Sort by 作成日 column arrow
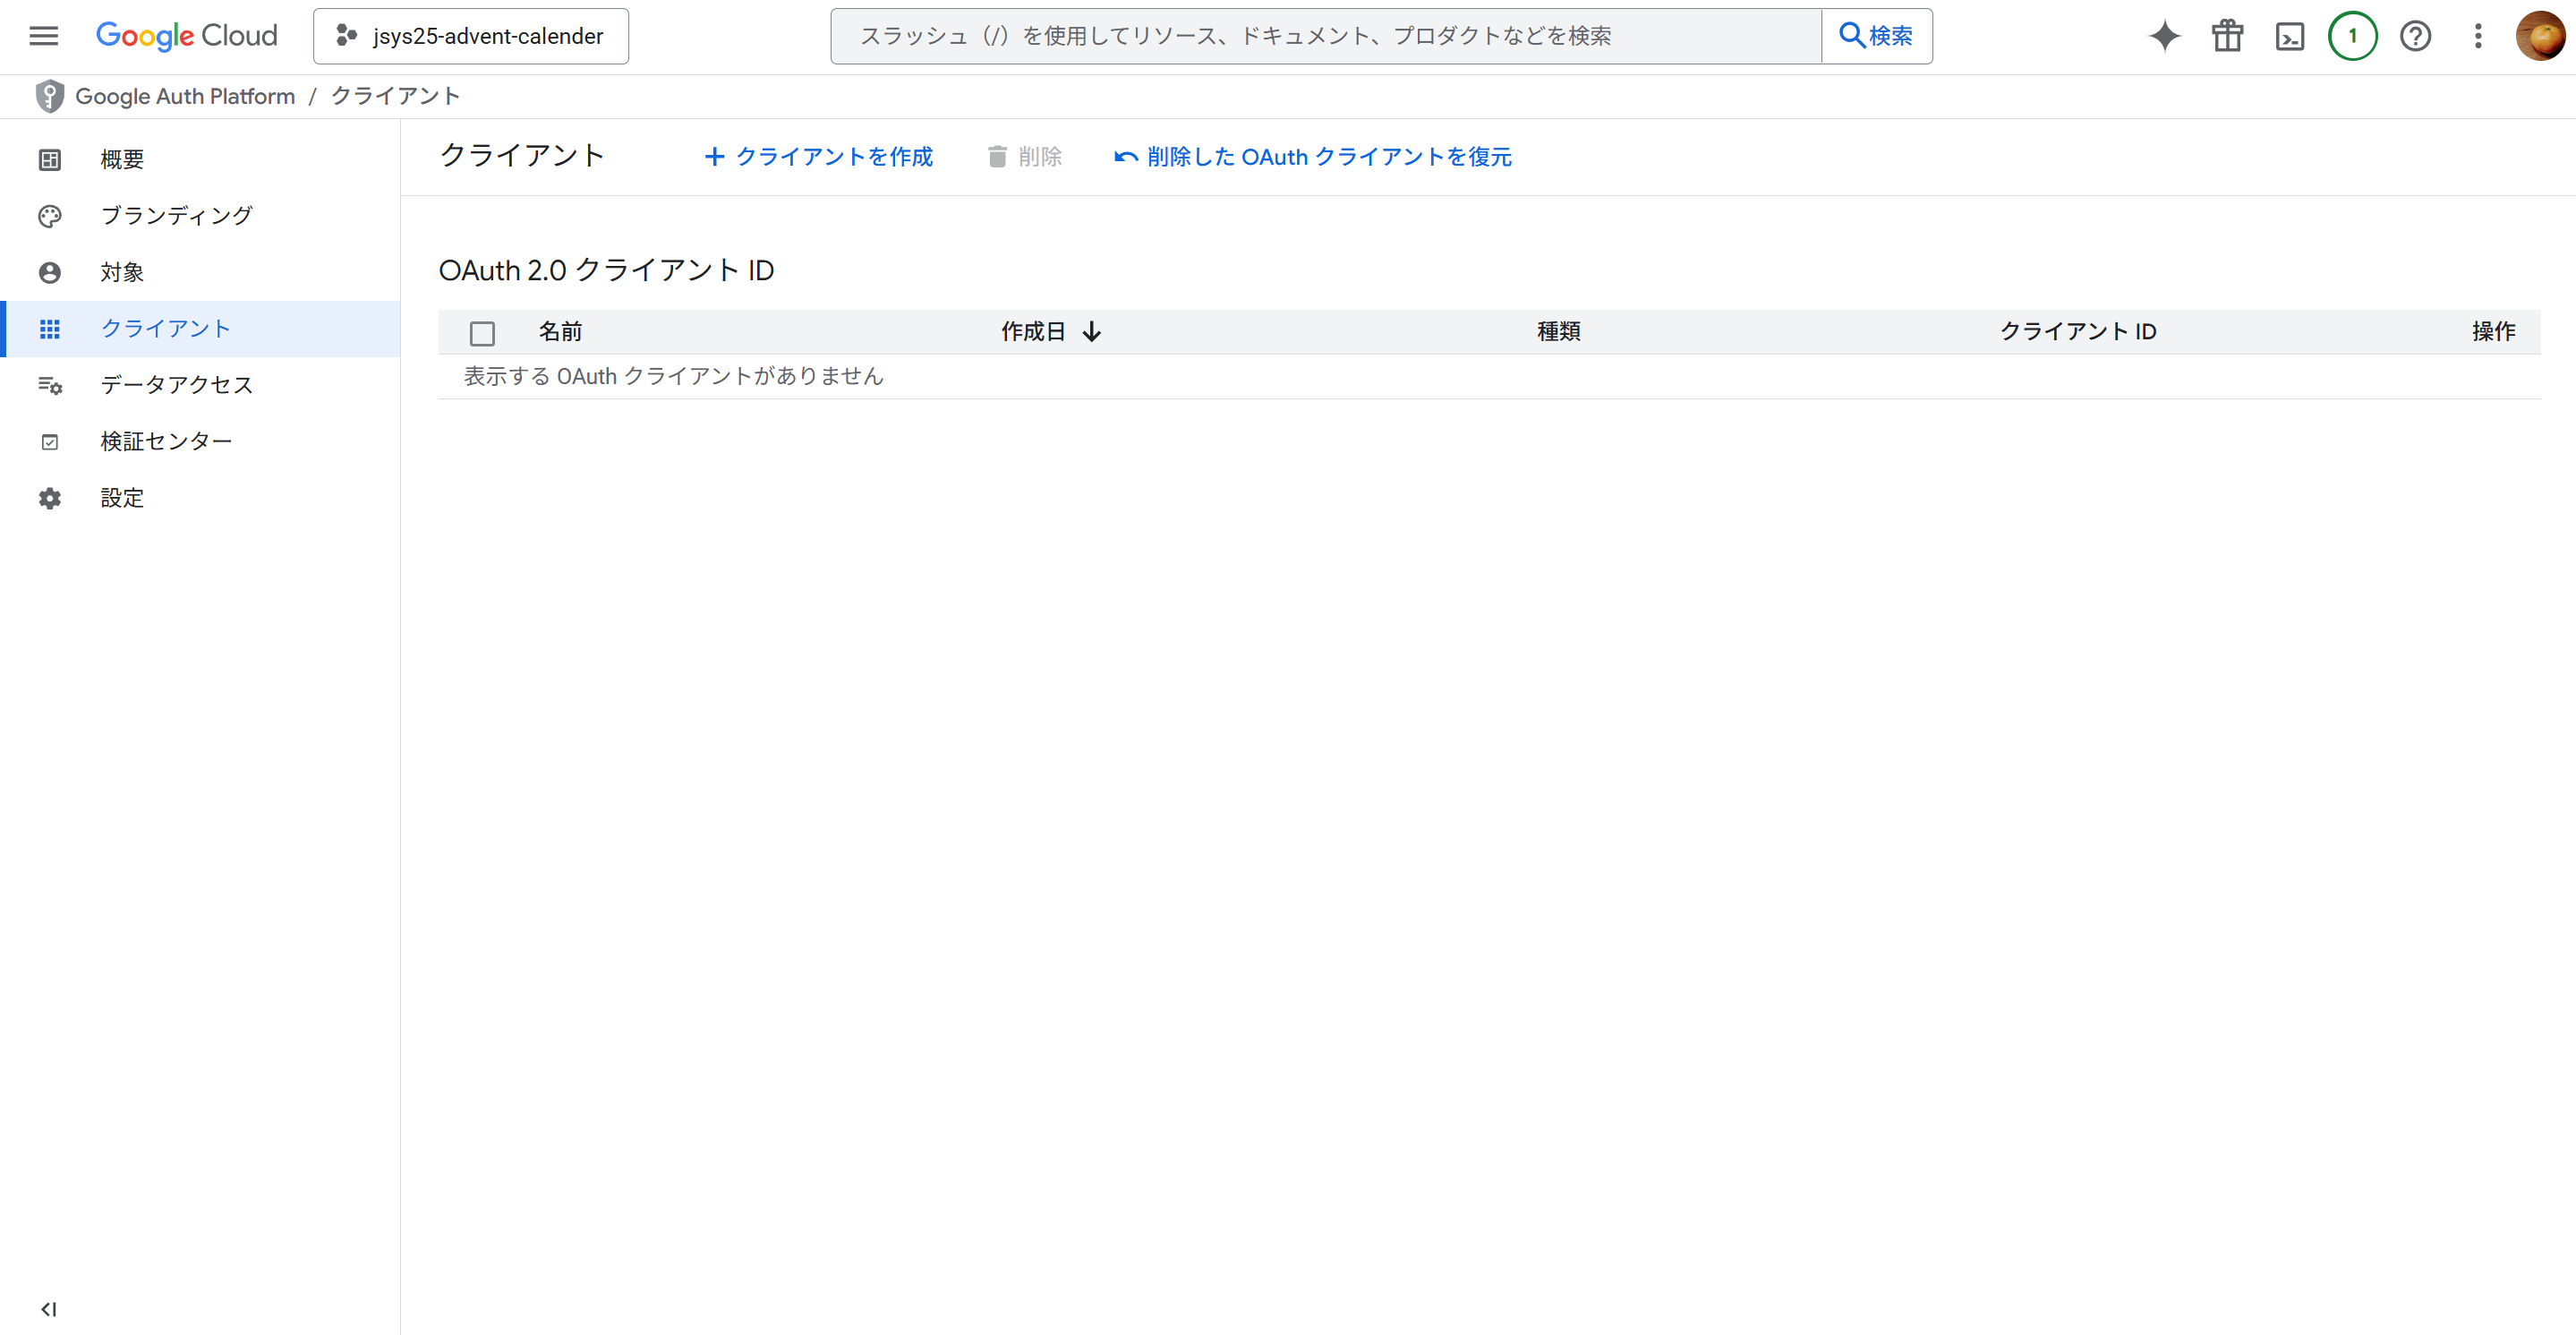This screenshot has width=2576, height=1335. (x=1092, y=332)
